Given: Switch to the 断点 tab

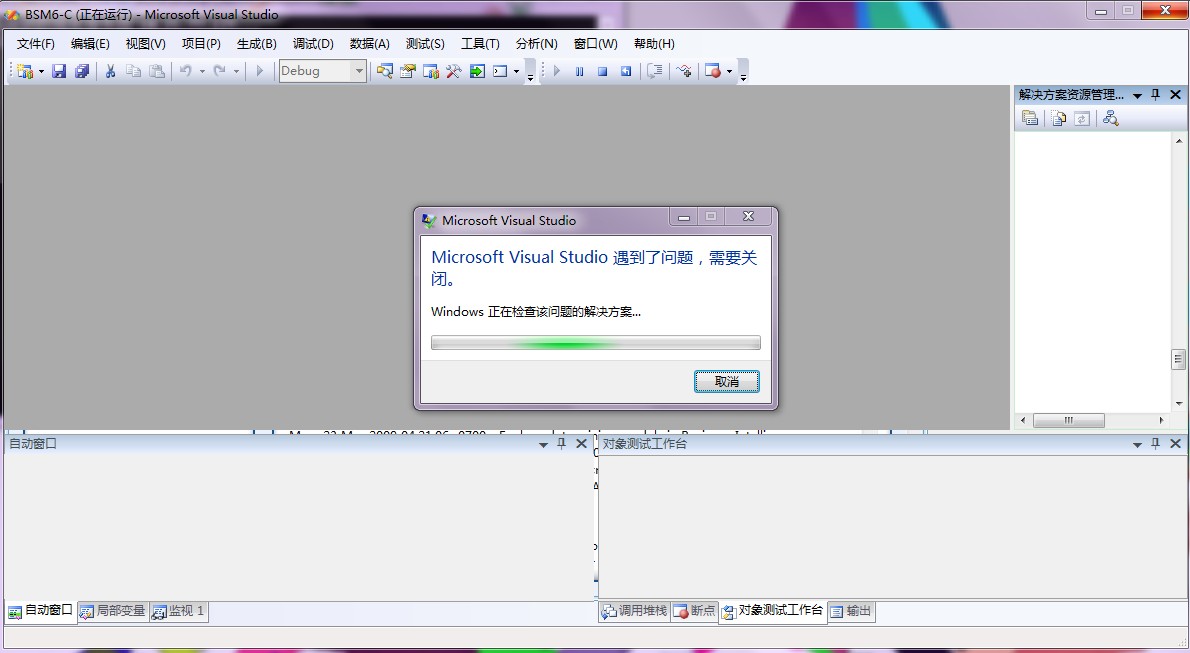Looking at the screenshot, I should [694, 611].
